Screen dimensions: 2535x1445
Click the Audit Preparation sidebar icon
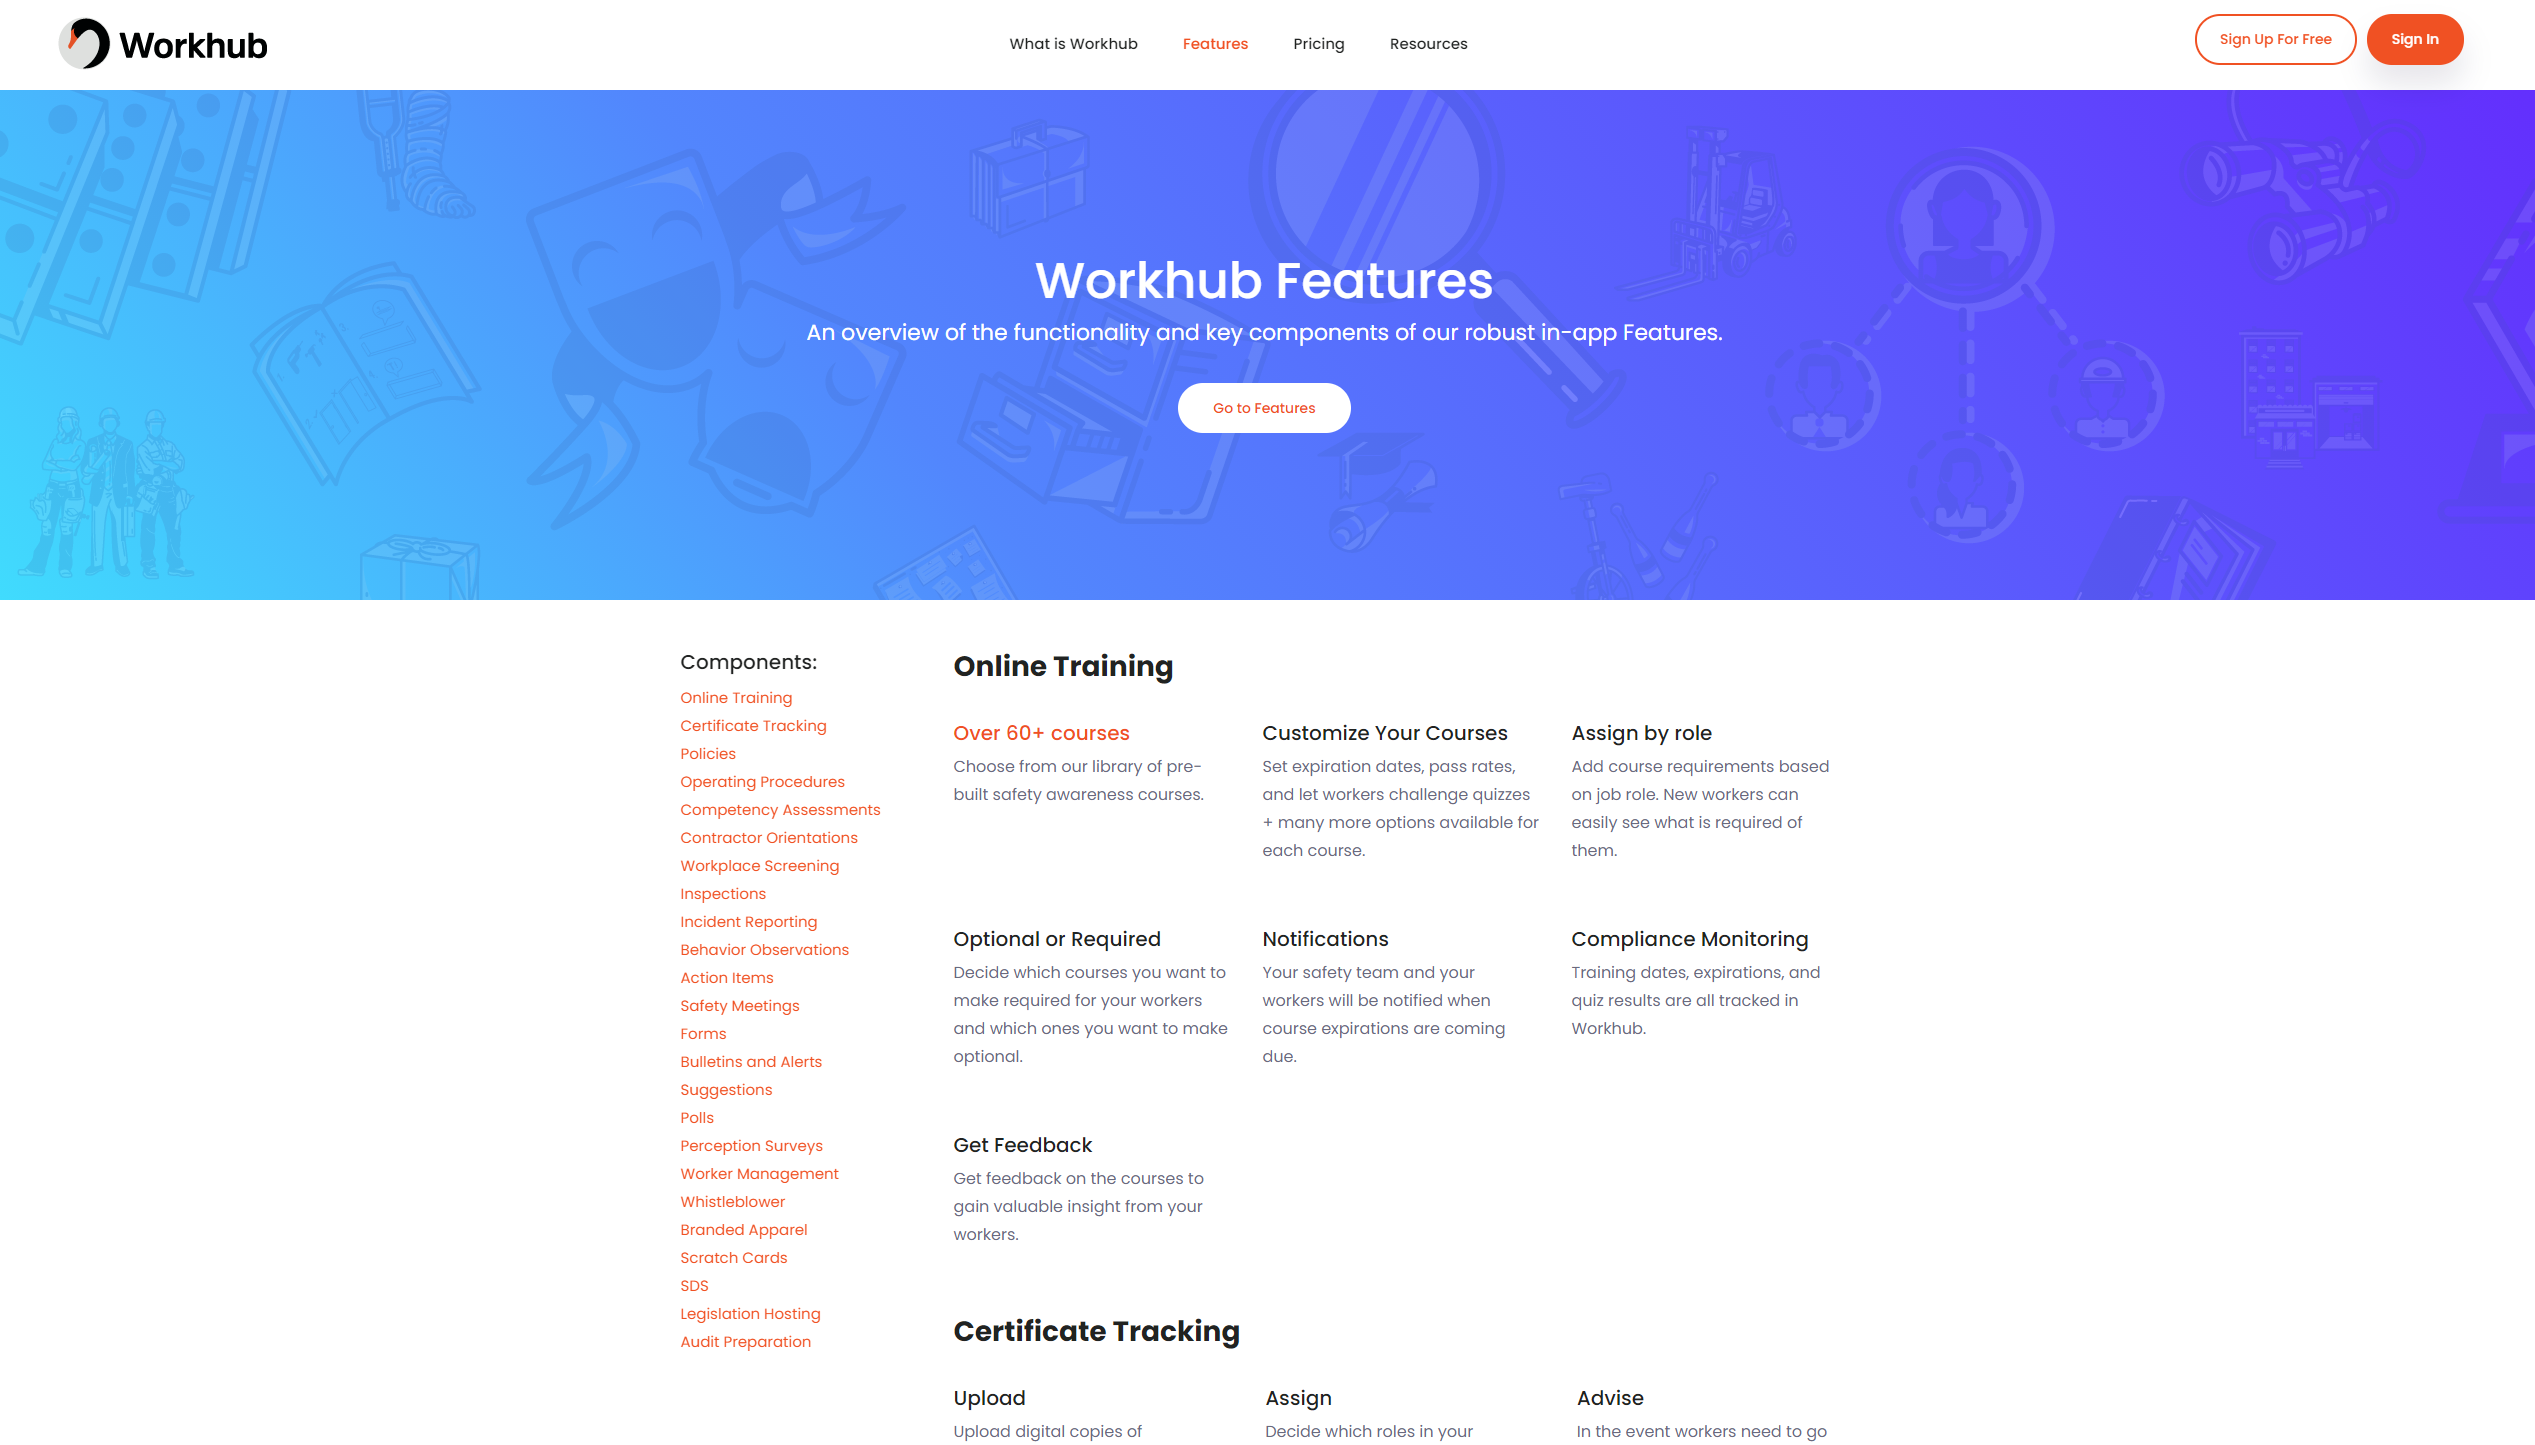[745, 1342]
